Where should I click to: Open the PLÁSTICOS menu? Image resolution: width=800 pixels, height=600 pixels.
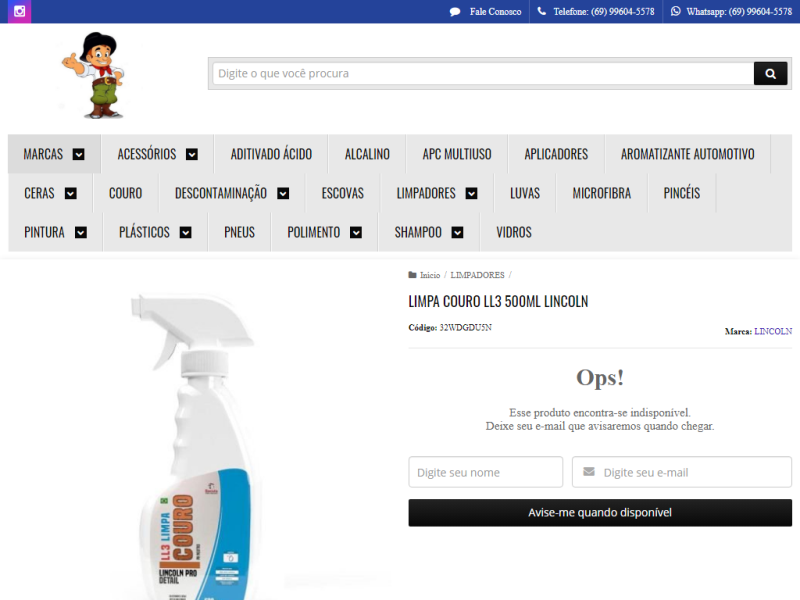(144, 233)
